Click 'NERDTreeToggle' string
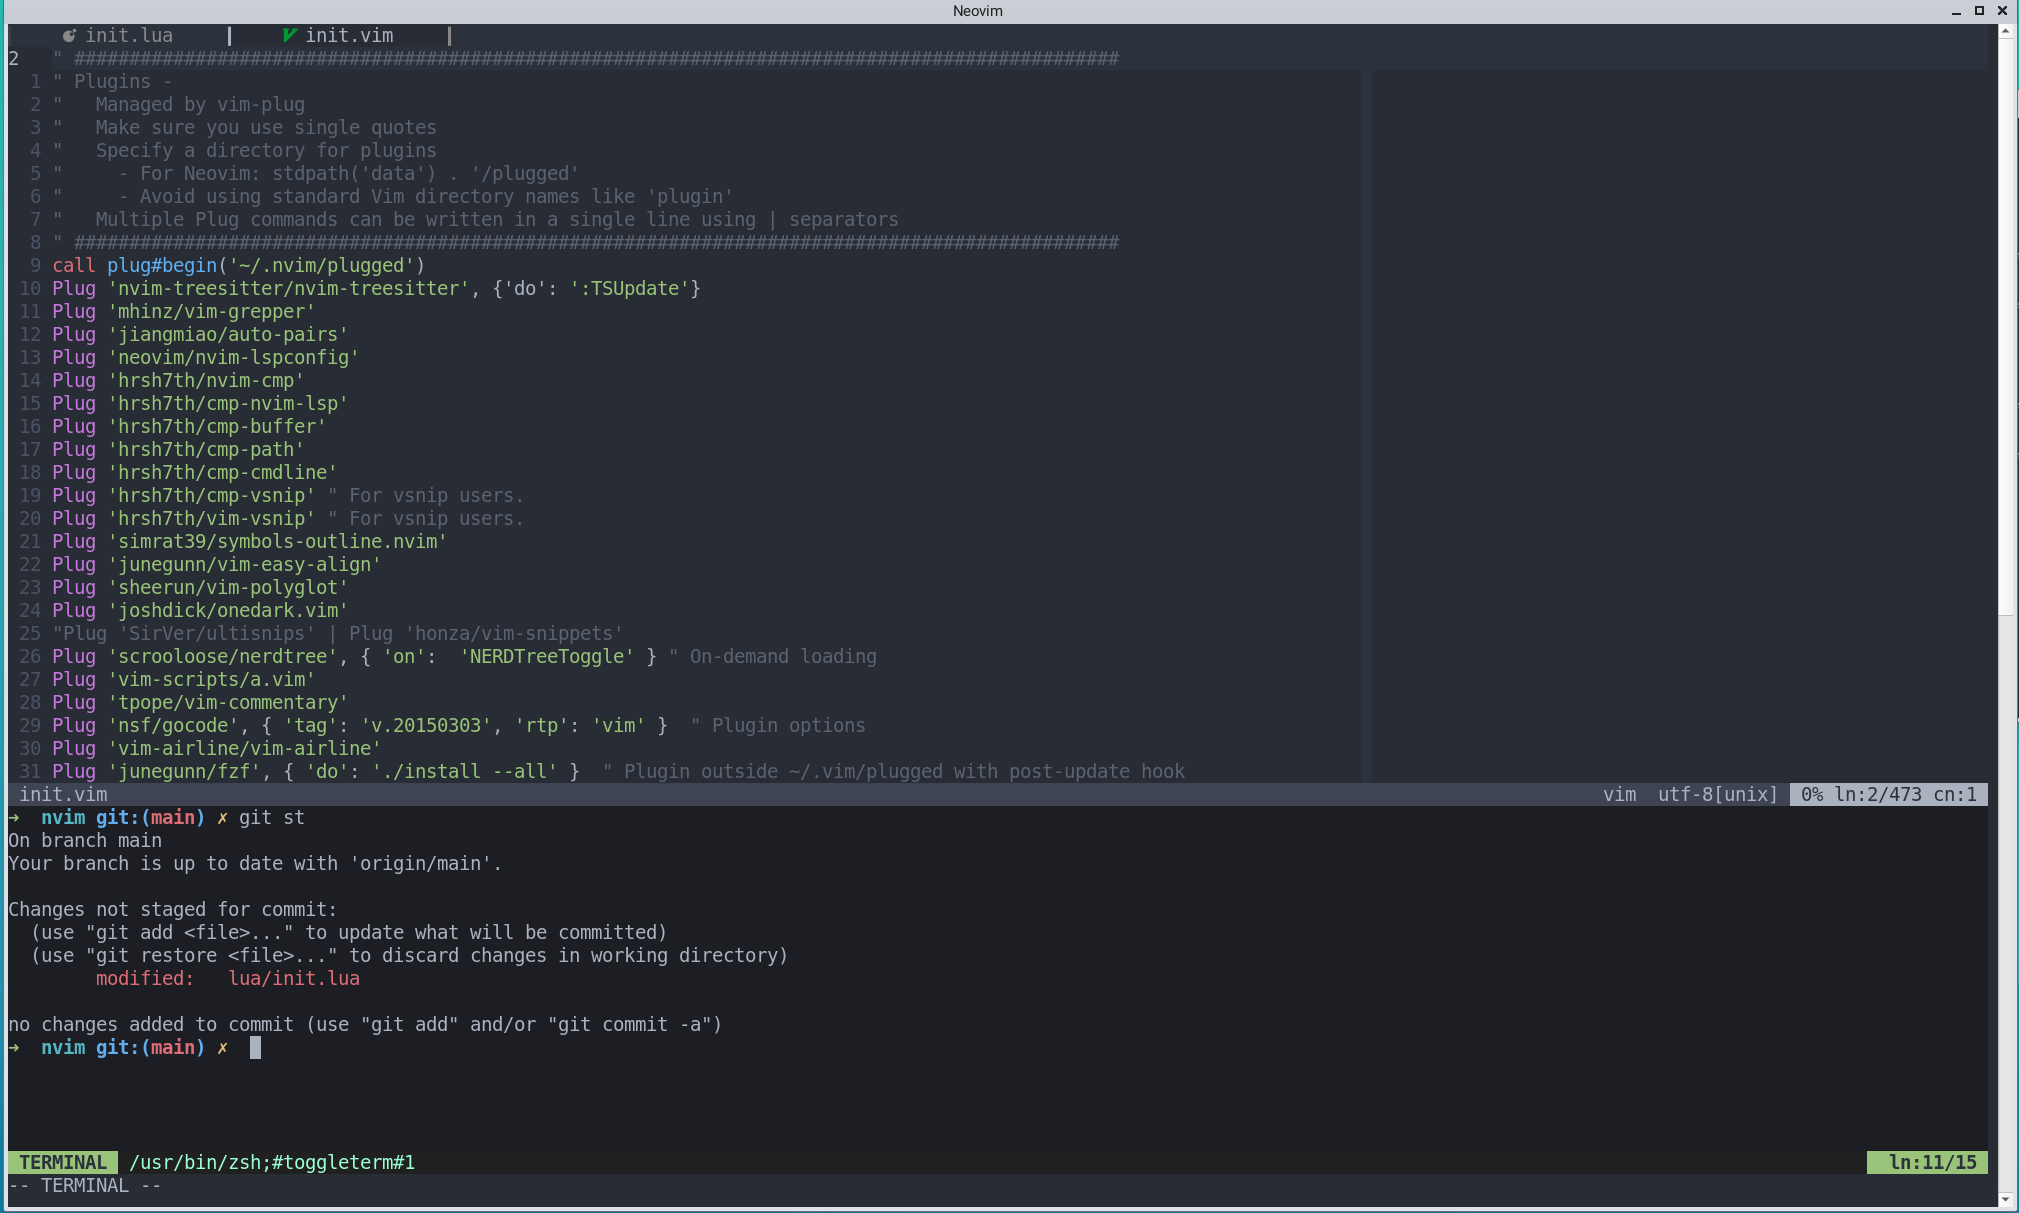The width and height of the screenshot is (2019, 1213). 547,656
